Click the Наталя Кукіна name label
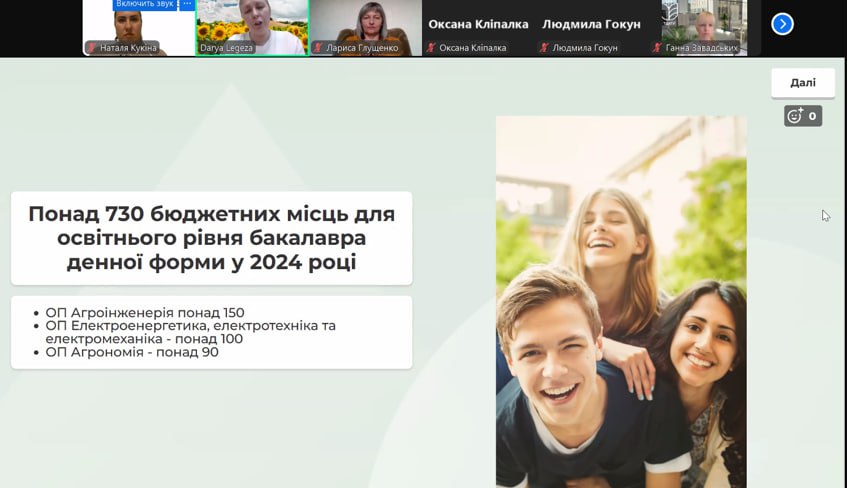Screen dimensions: 847x488 [128, 48]
